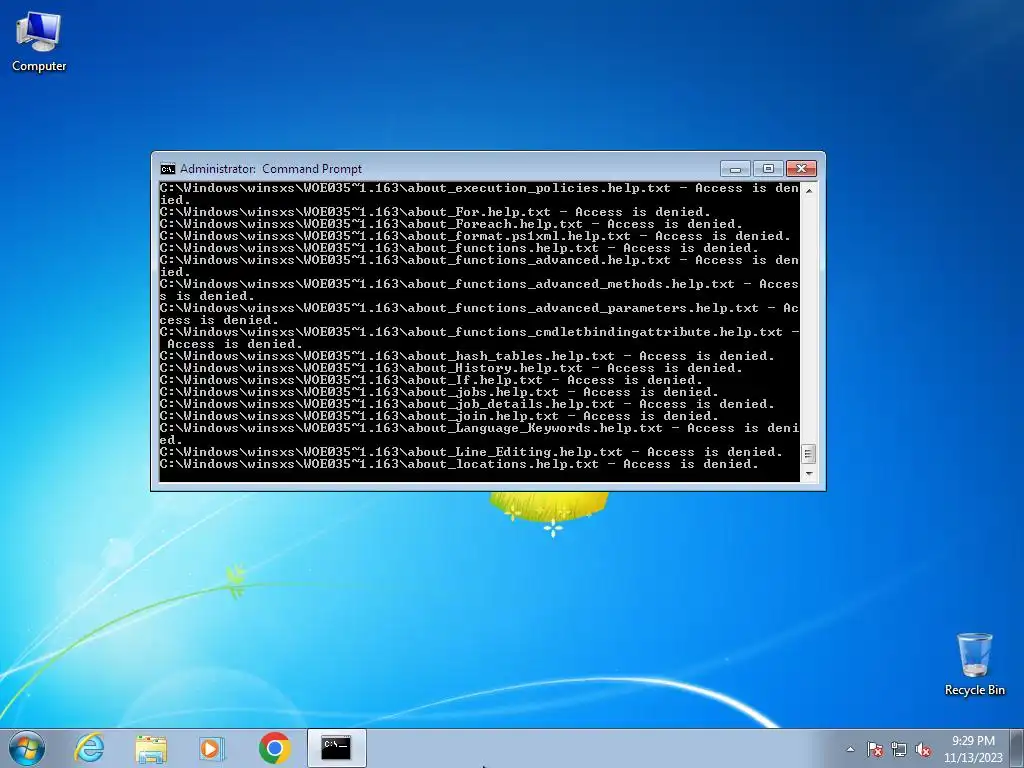Click the about_Line_Editing.help.txt output line
This screenshot has height=768, width=1024.
click(x=471, y=452)
